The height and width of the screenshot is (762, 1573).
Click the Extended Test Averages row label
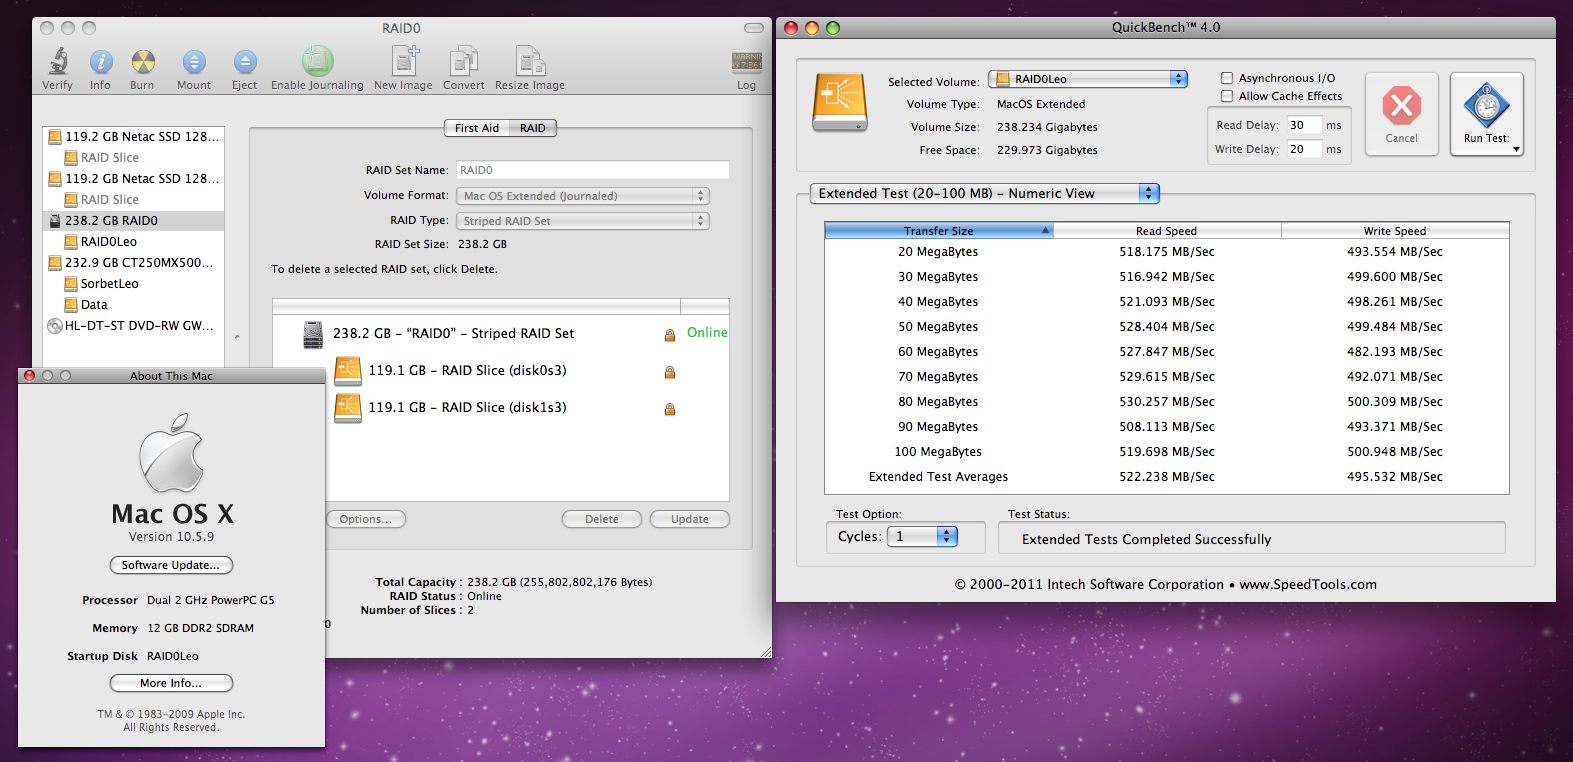(938, 477)
